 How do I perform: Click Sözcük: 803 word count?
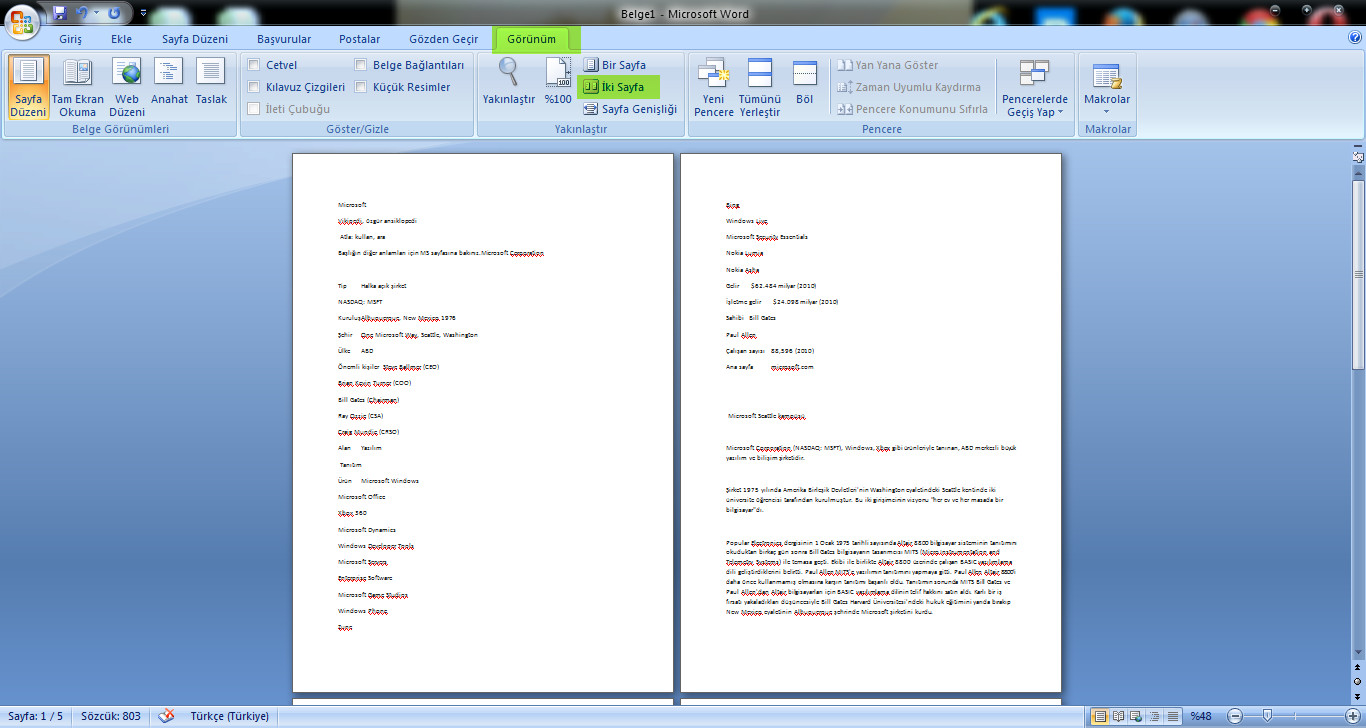[x=111, y=717]
